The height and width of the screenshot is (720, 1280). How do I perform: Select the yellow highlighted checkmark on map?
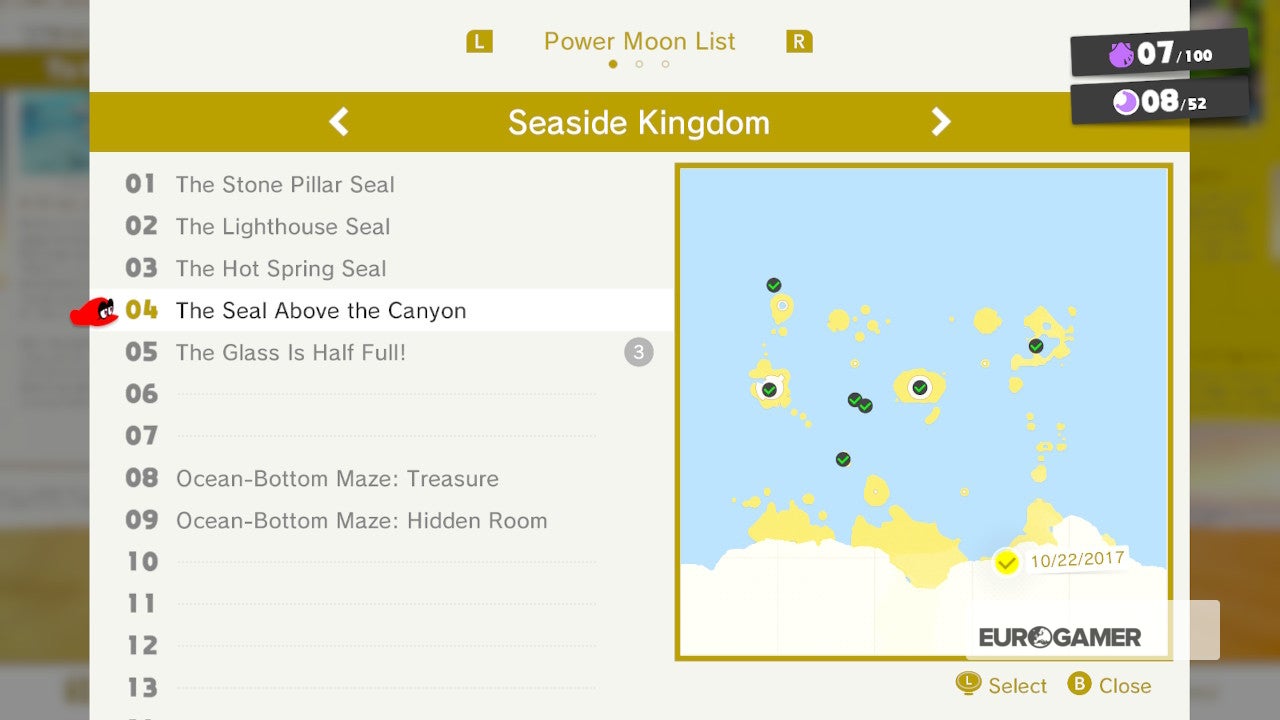[x=1007, y=563]
